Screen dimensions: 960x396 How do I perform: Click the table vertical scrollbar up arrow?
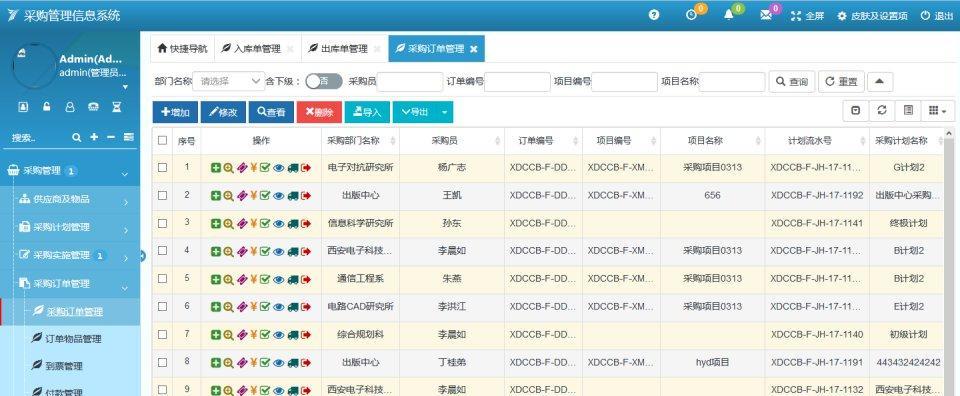[x=950, y=133]
